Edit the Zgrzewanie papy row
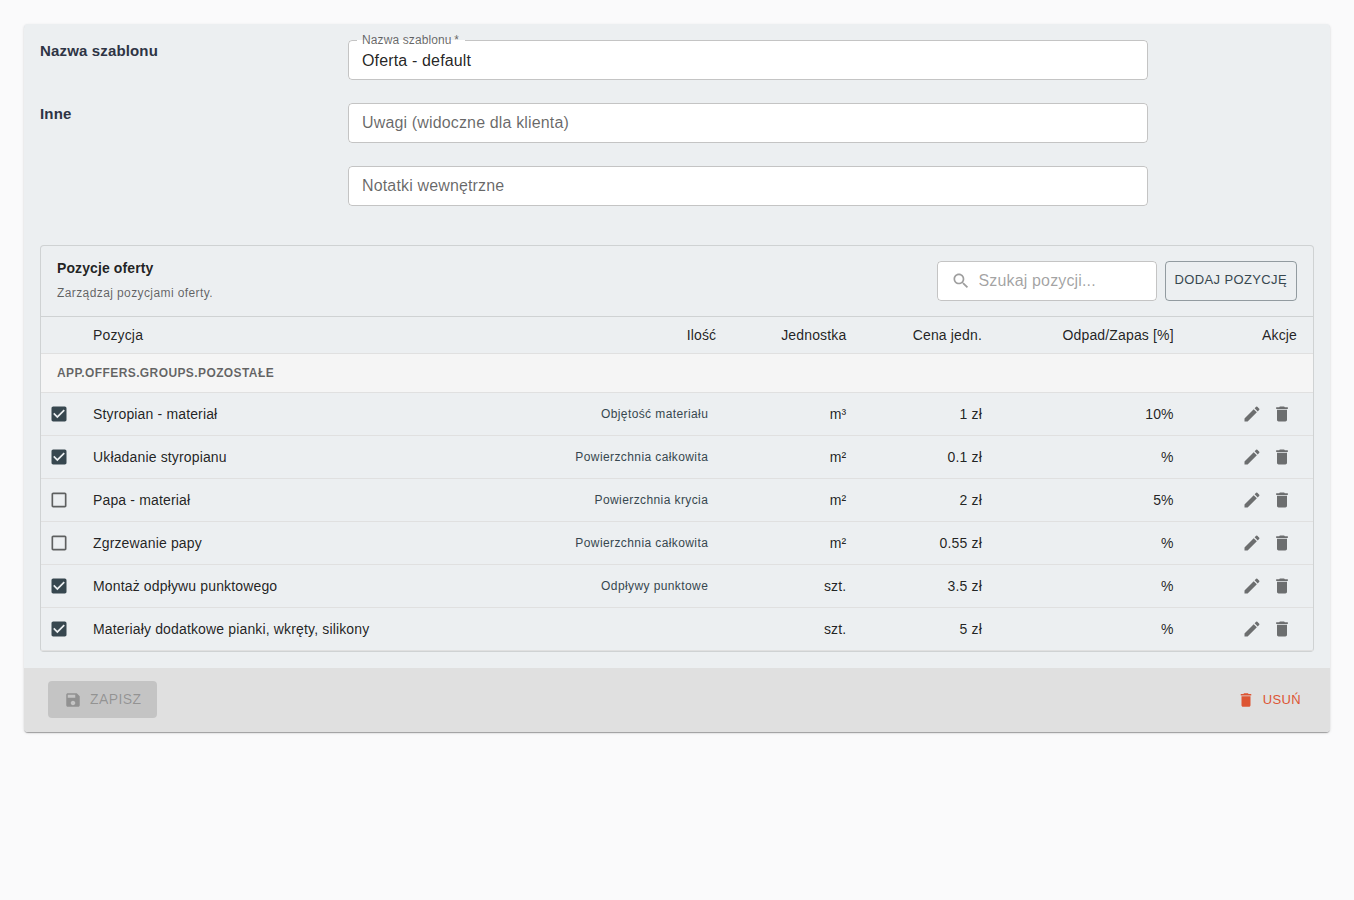Image resolution: width=1354 pixels, height=900 pixels. point(1251,543)
